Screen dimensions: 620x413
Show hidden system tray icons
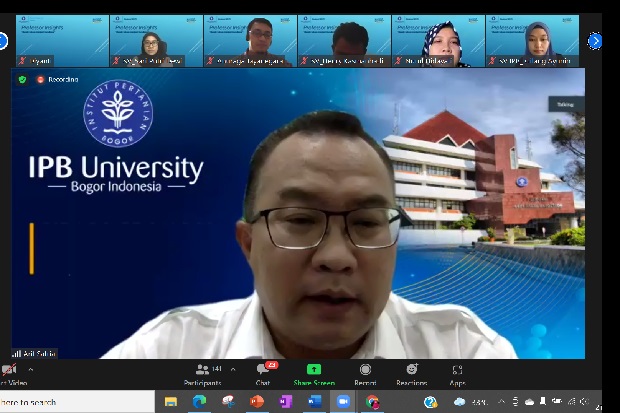click(501, 402)
